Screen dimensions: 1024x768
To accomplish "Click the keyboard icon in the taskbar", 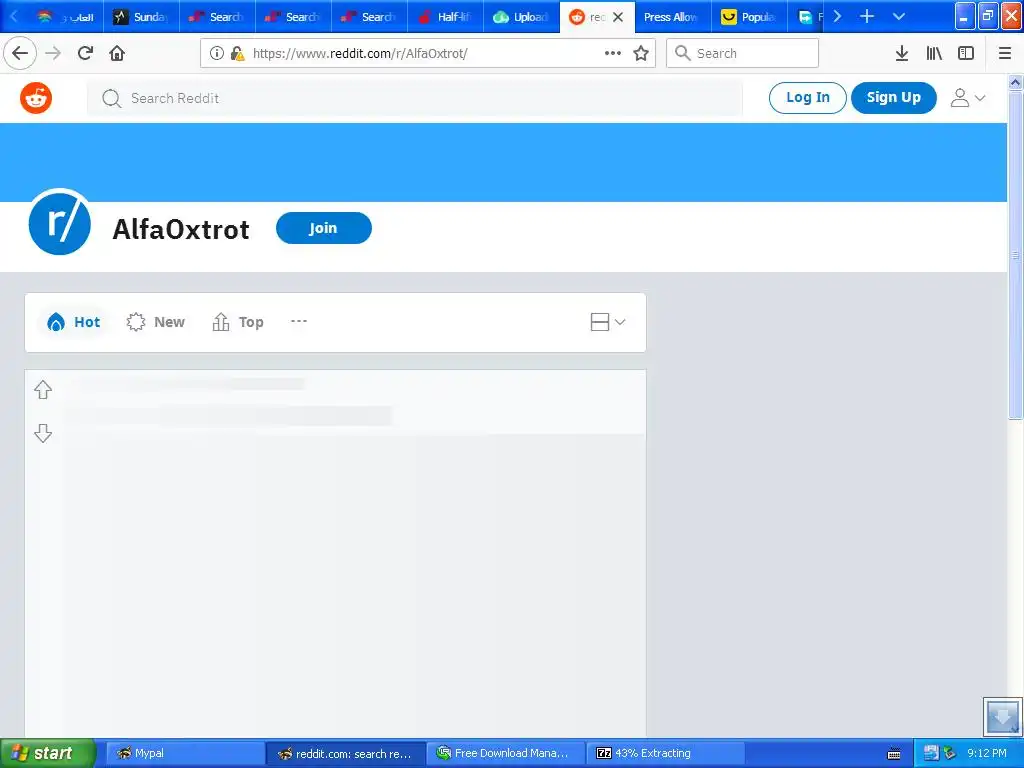I will pyautogui.click(x=895, y=754).
